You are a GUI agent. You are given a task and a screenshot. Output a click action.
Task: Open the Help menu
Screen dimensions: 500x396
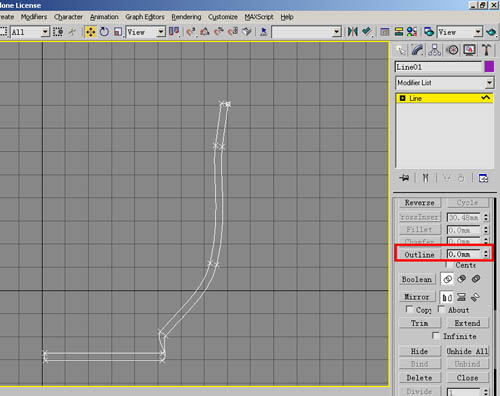coord(287,17)
